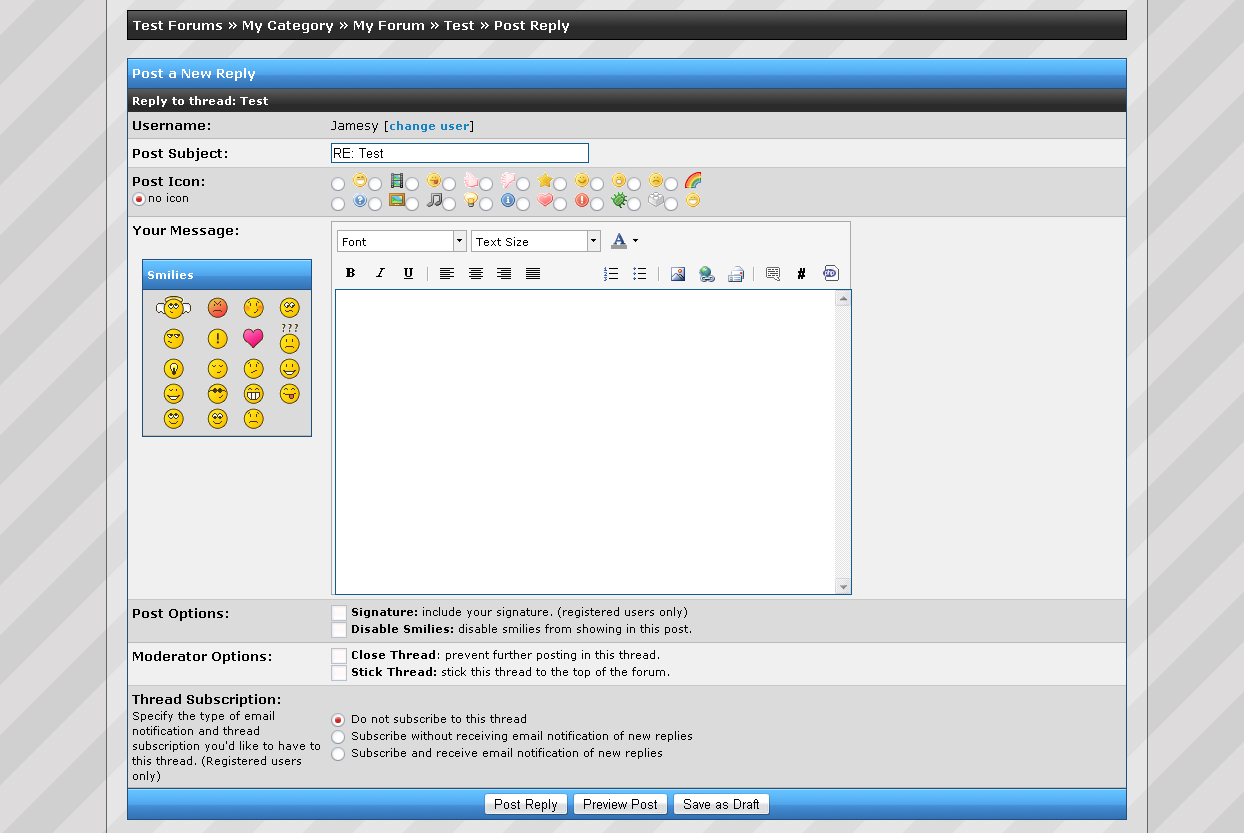1244x833 pixels.
Task: Click the change user link
Action: [429, 126]
